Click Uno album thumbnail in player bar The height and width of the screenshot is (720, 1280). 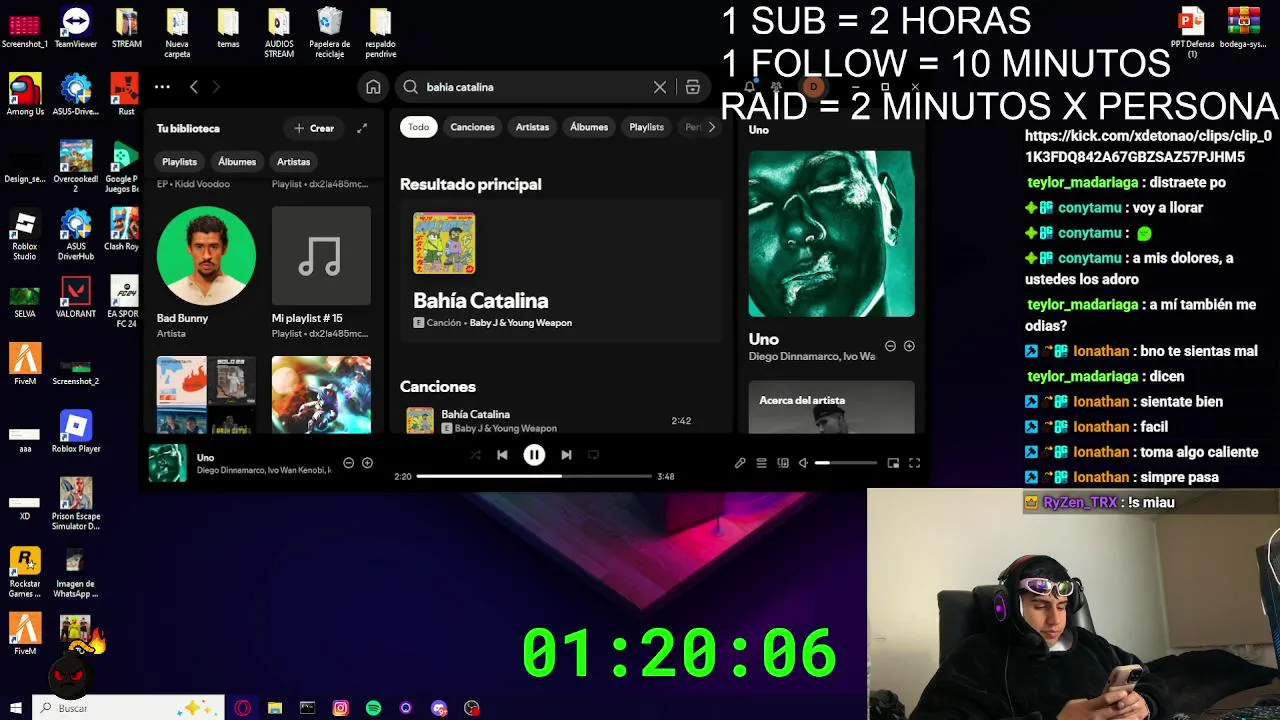167,463
